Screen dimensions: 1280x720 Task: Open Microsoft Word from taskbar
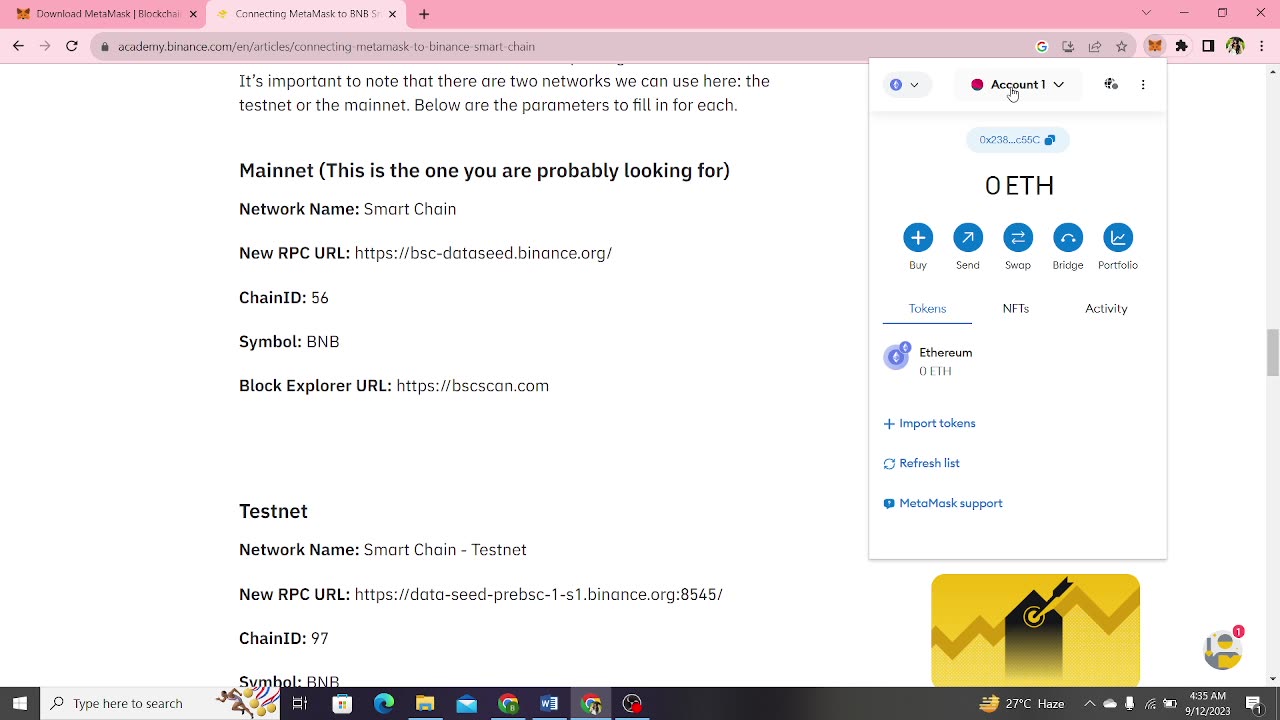tap(549, 703)
